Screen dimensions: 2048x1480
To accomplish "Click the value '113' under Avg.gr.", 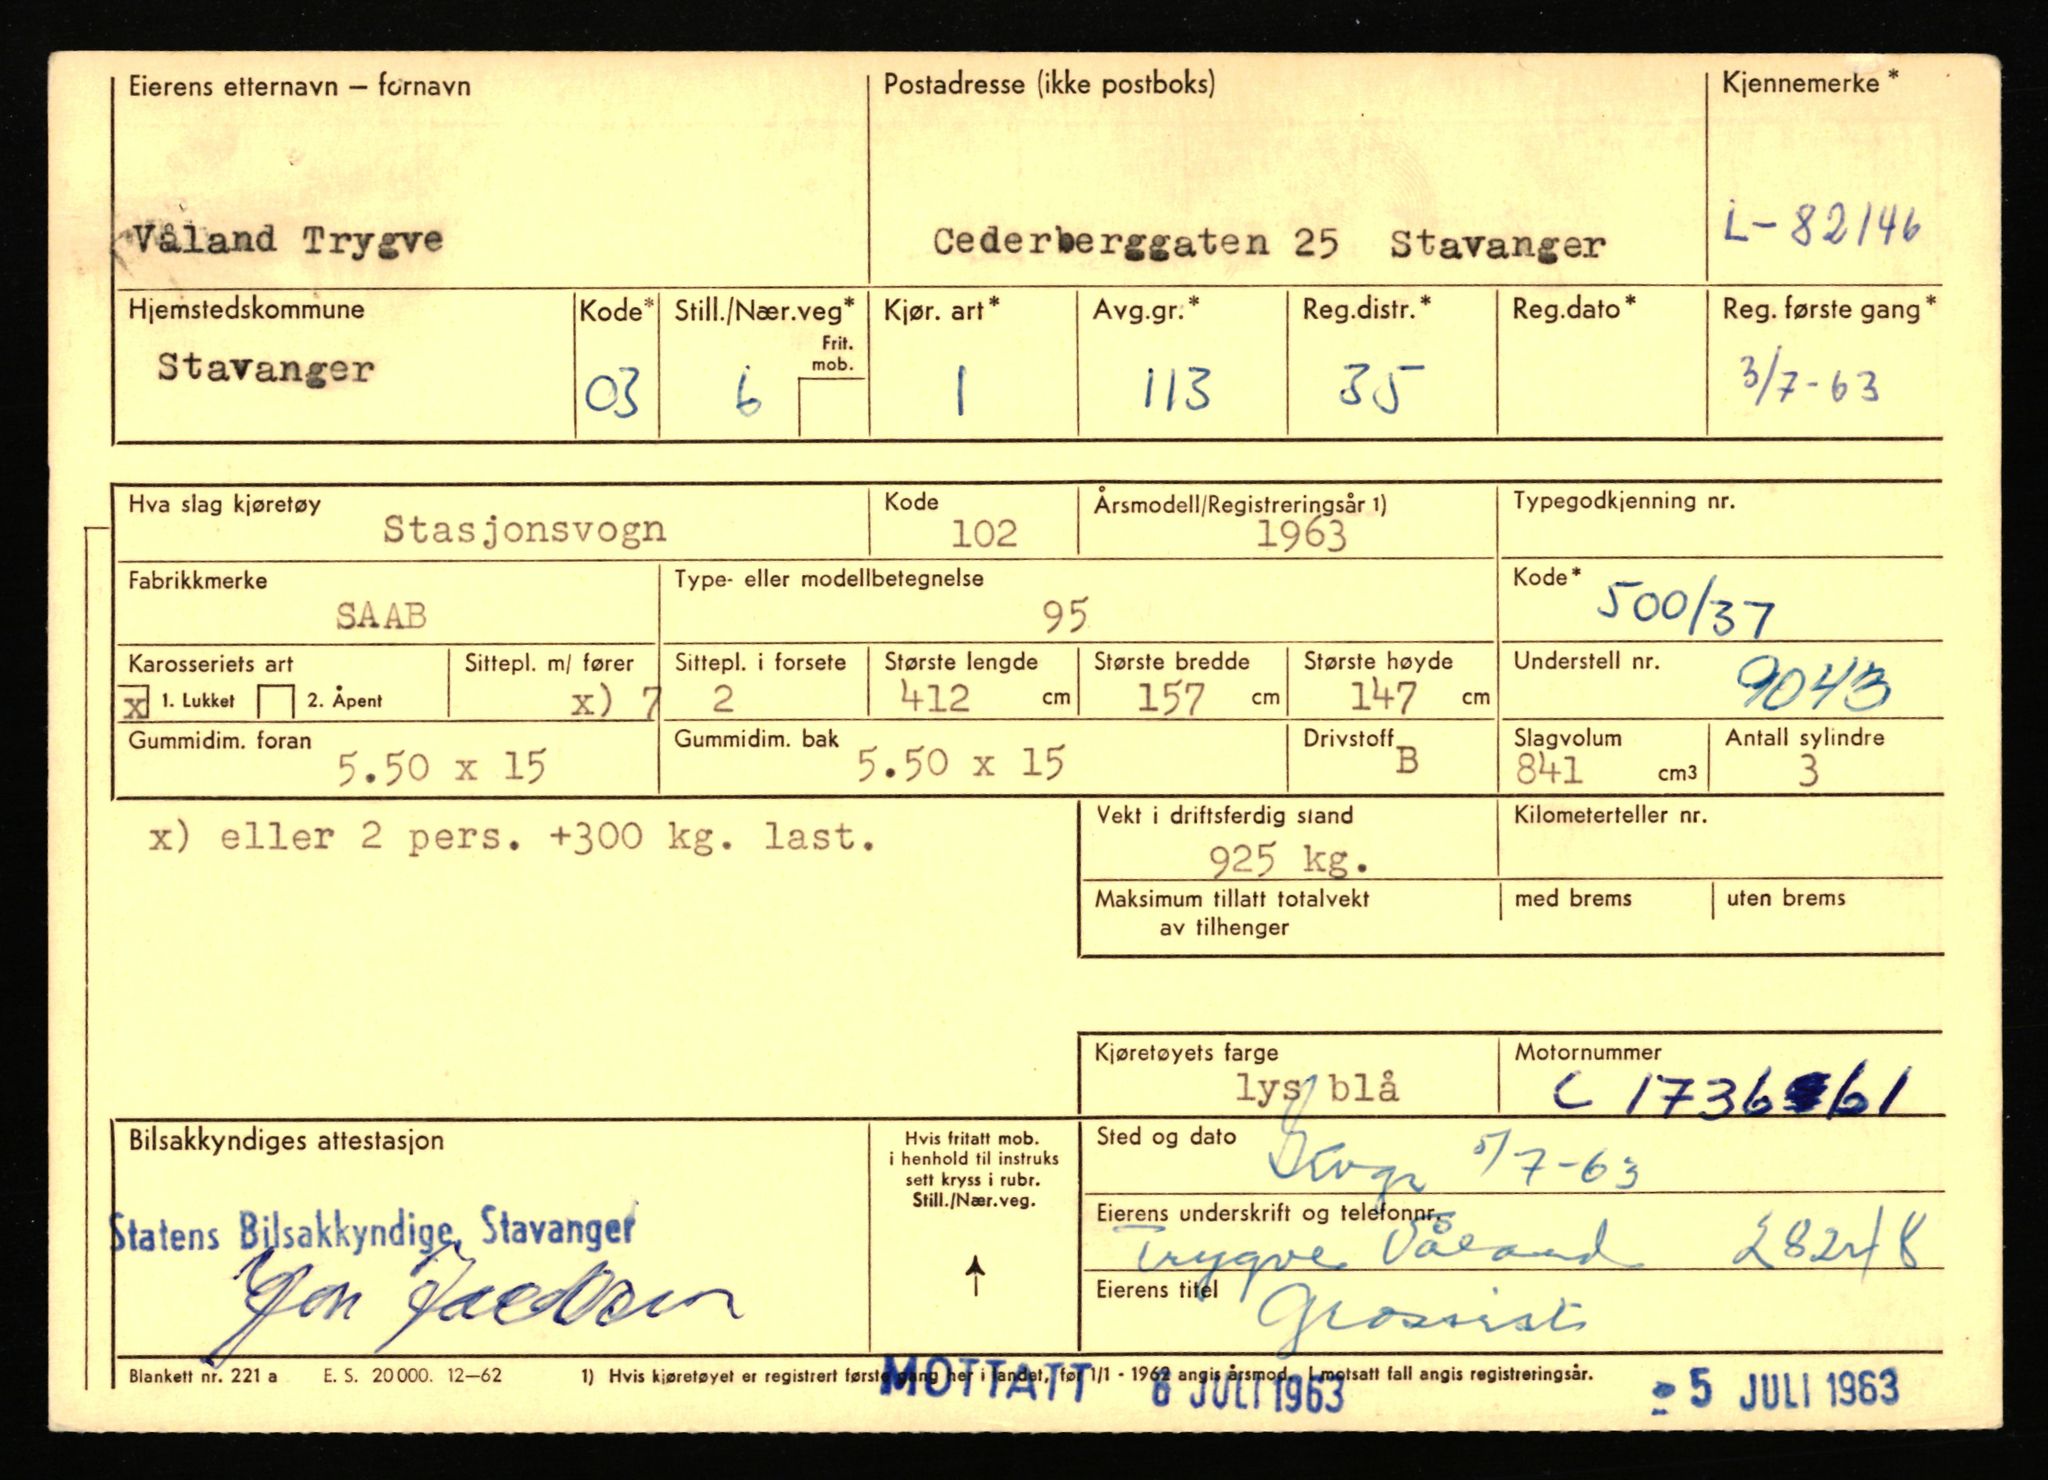I will tap(1178, 389).
